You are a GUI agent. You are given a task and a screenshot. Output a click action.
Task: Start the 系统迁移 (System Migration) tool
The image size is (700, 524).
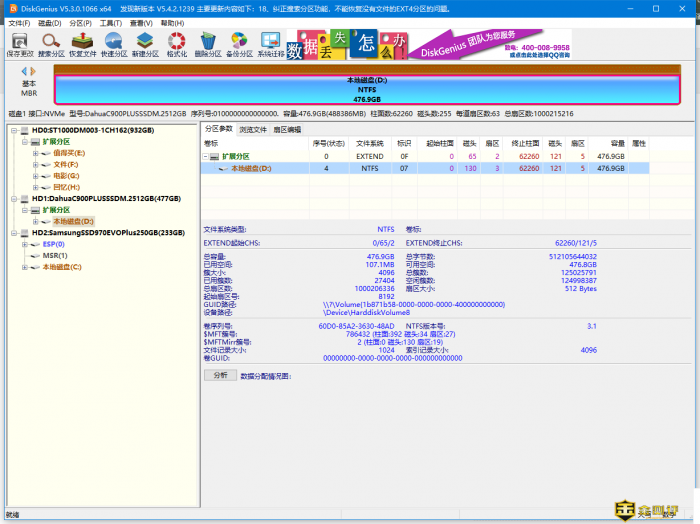tap(270, 42)
